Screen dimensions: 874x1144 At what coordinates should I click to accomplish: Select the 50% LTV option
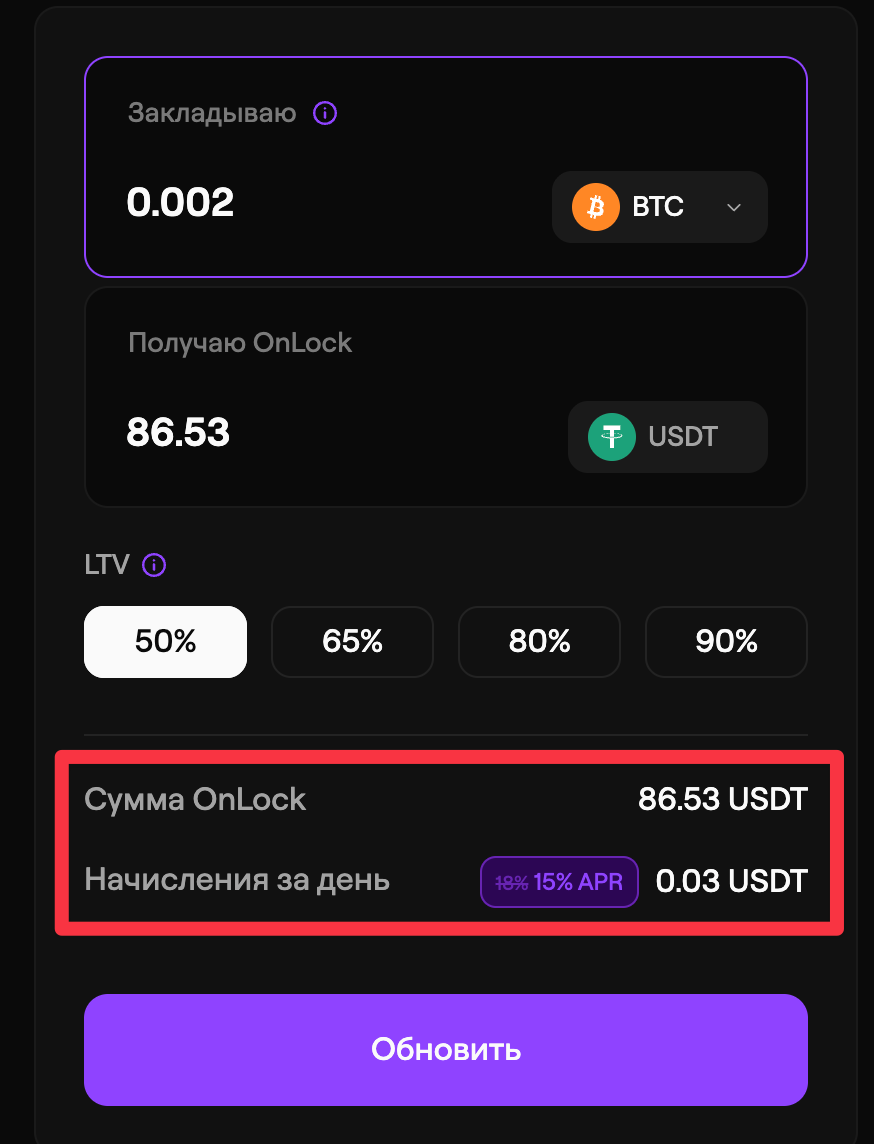tap(165, 642)
